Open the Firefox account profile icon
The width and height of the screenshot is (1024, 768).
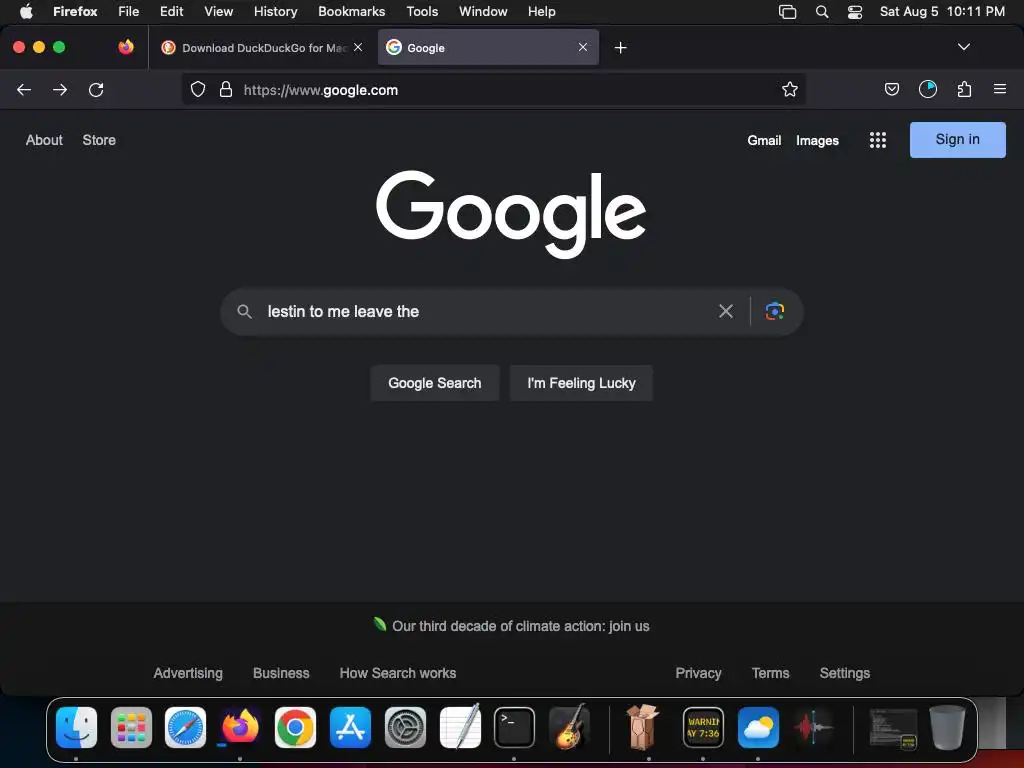point(927,89)
